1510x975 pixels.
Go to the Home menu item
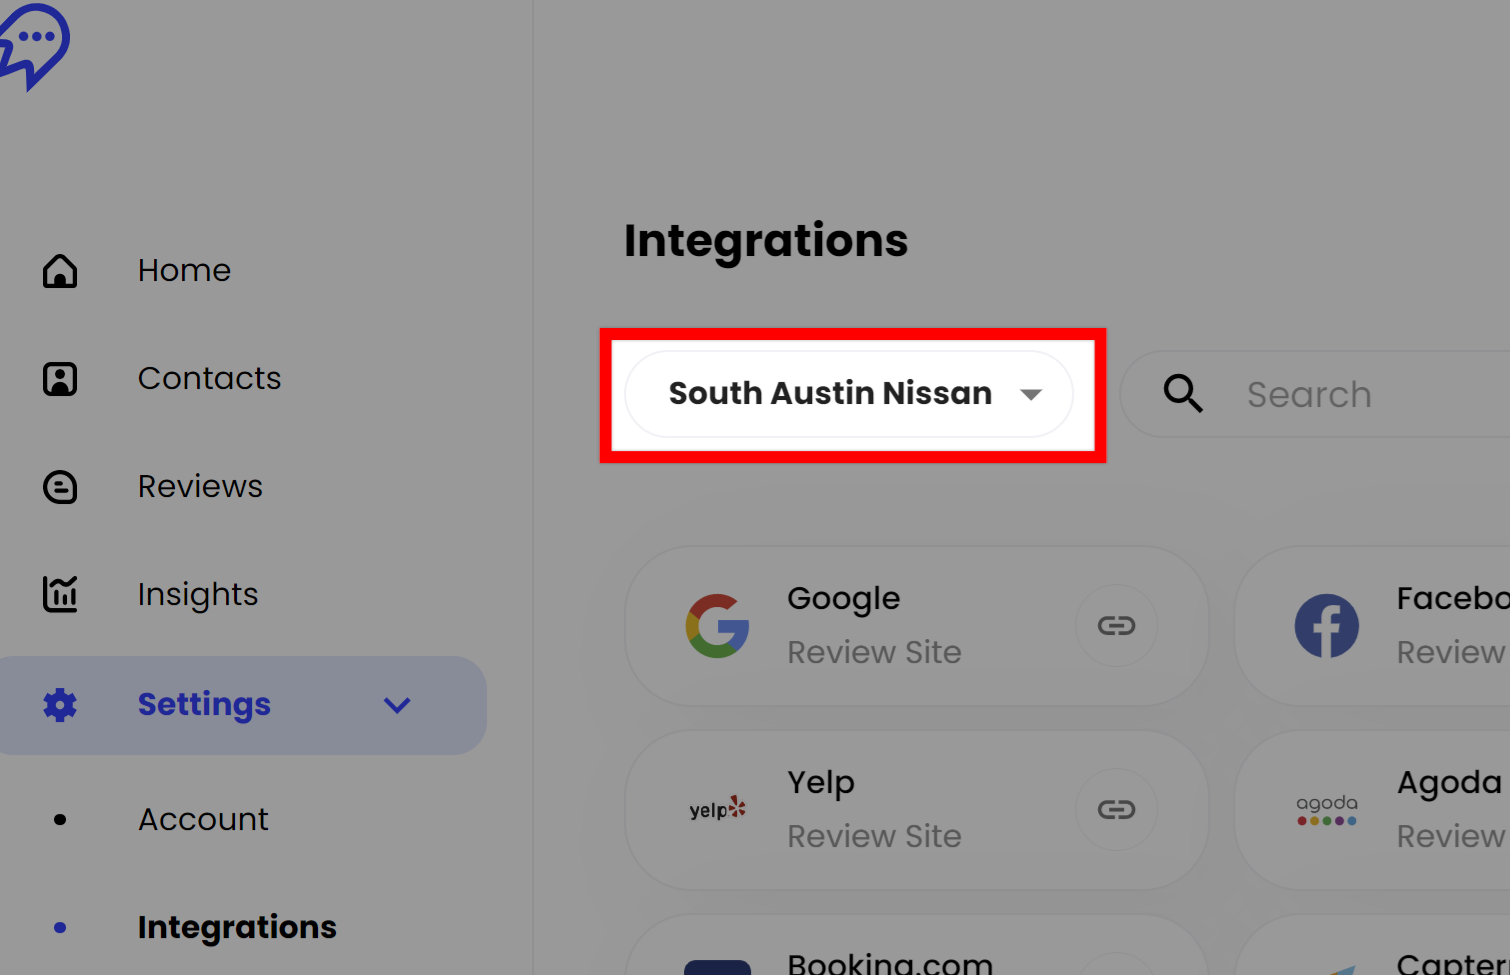pyautogui.click(x=184, y=271)
